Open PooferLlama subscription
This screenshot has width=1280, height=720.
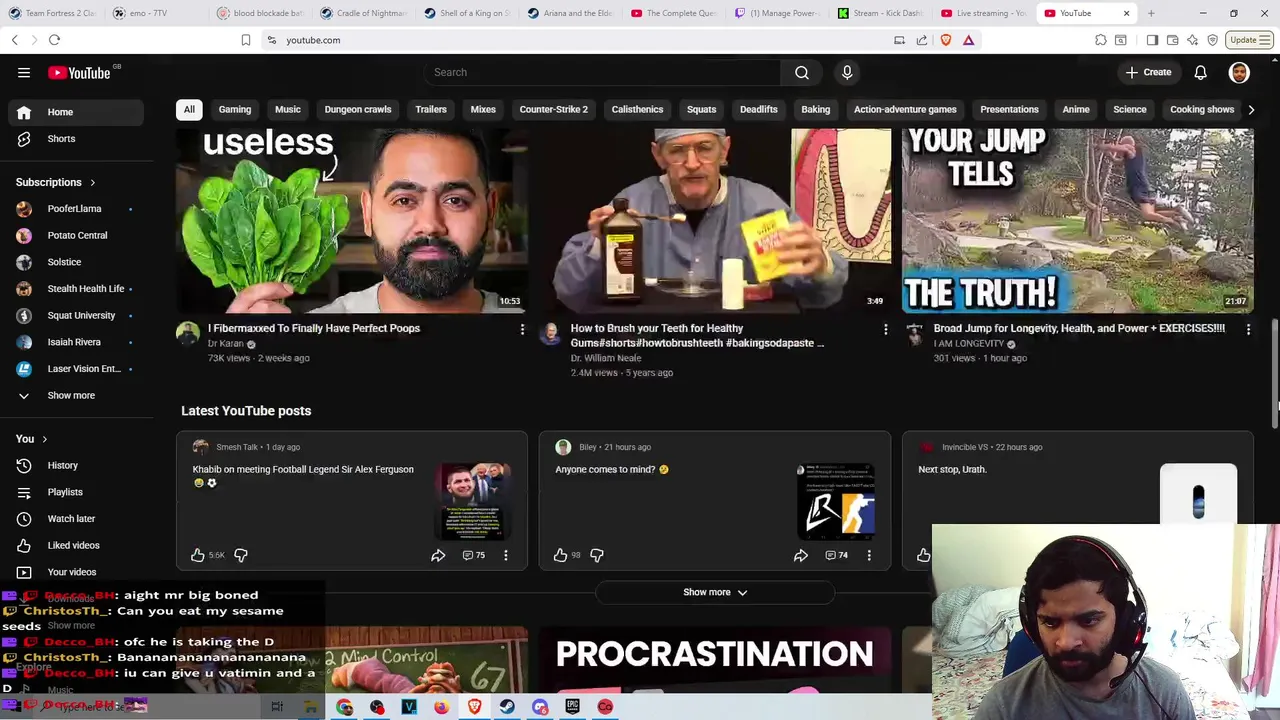click(74, 209)
